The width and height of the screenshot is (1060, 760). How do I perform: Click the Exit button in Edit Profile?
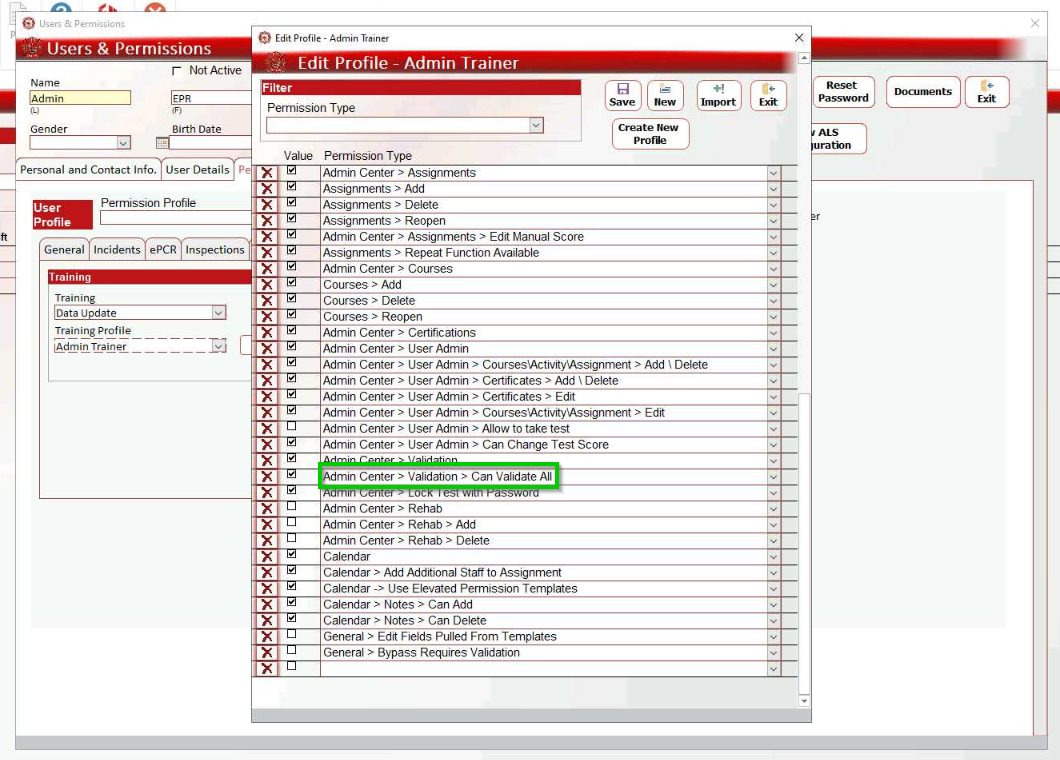[x=768, y=95]
